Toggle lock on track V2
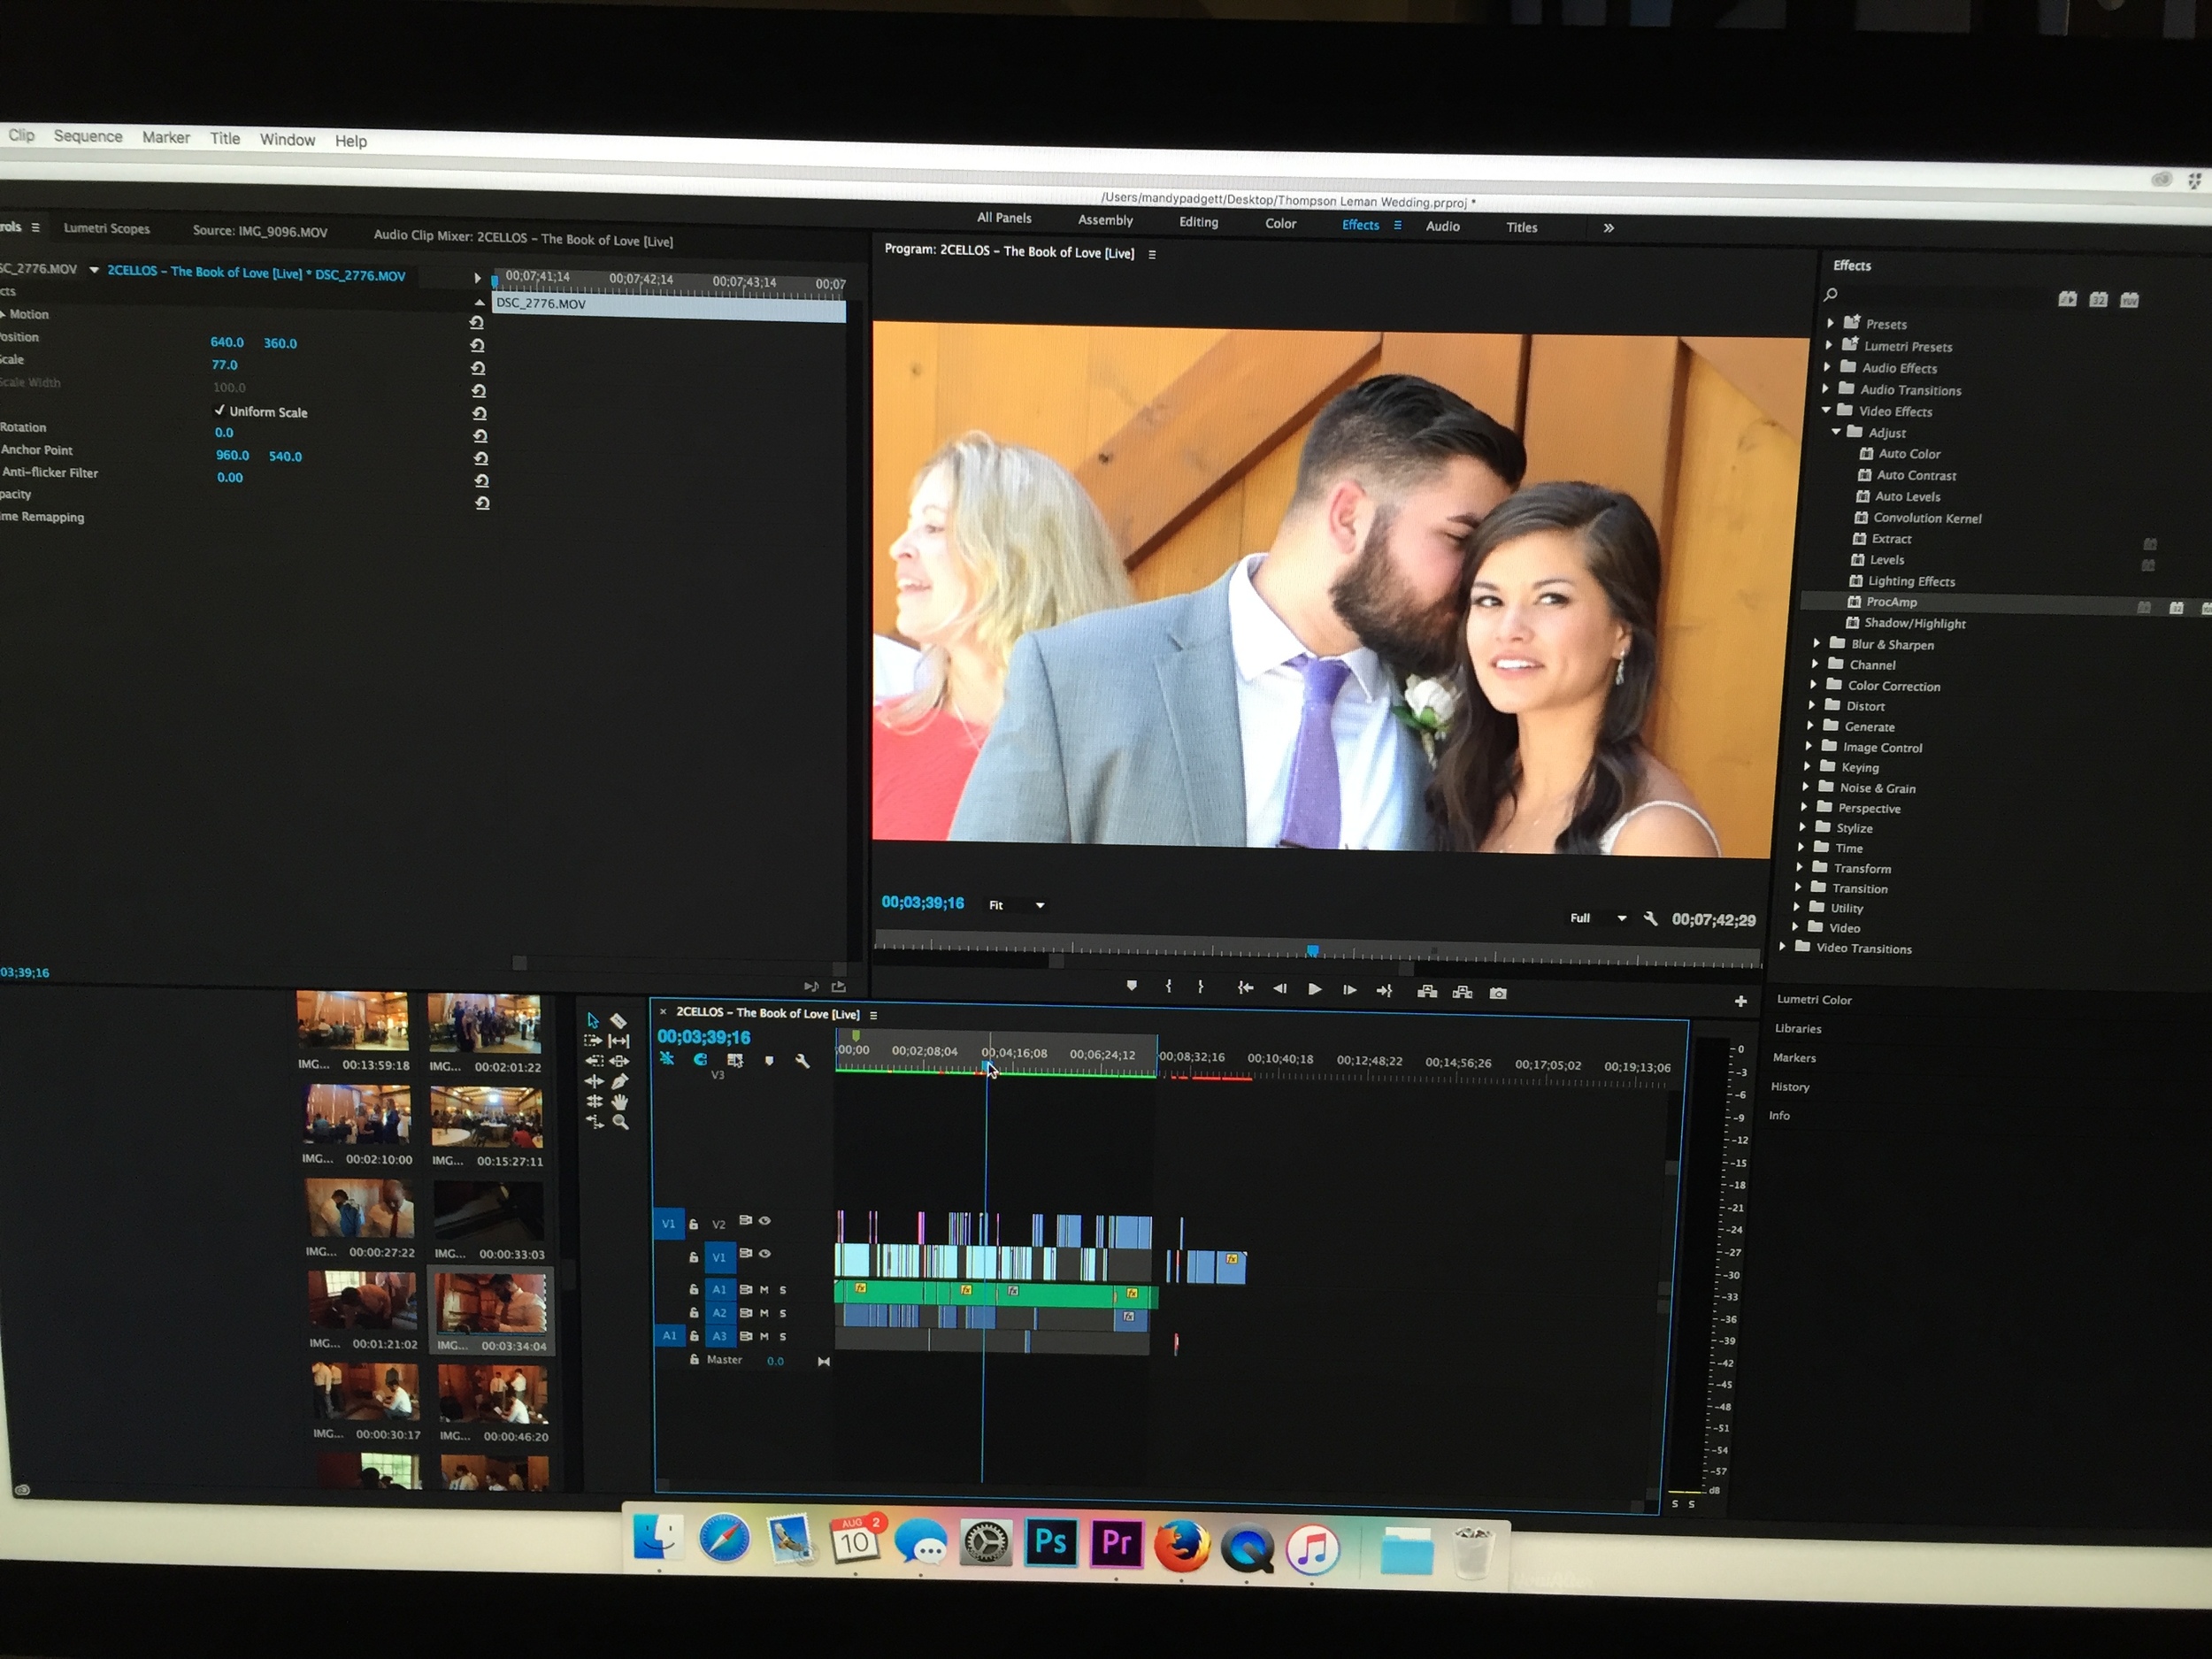This screenshot has height=1659, width=2212. tap(693, 1224)
